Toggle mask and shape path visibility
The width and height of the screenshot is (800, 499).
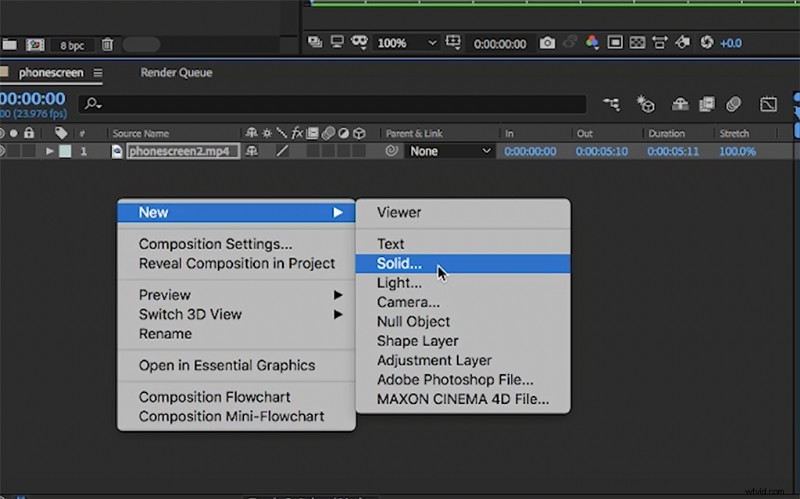point(359,42)
